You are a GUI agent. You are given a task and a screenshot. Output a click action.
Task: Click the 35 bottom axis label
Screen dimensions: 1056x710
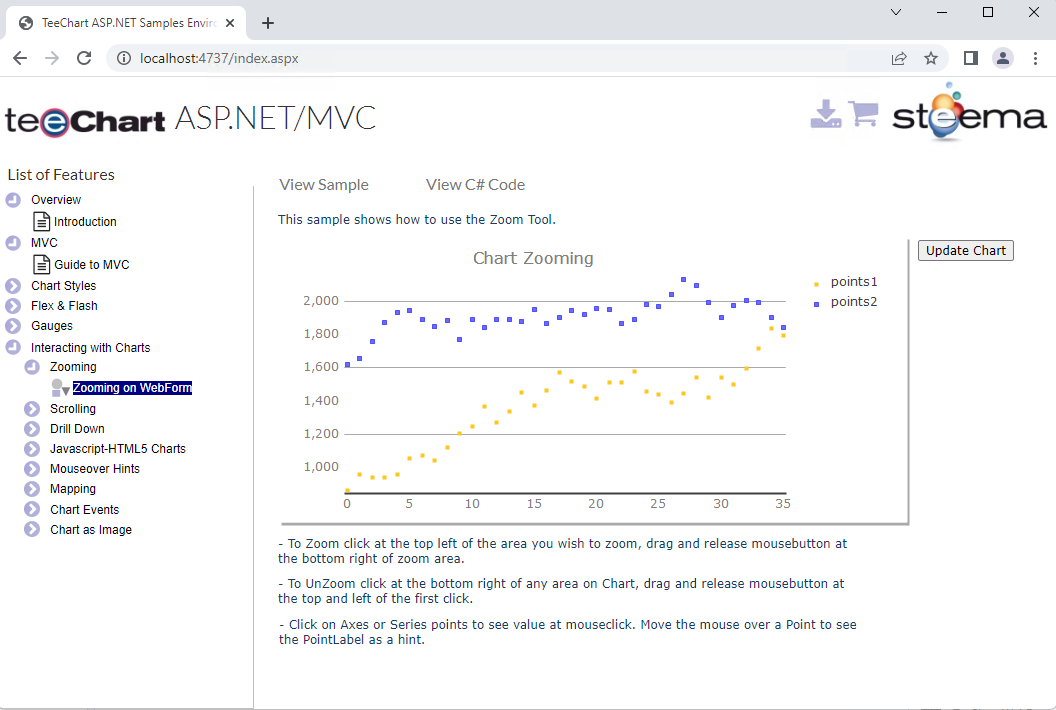coord(783,504)
